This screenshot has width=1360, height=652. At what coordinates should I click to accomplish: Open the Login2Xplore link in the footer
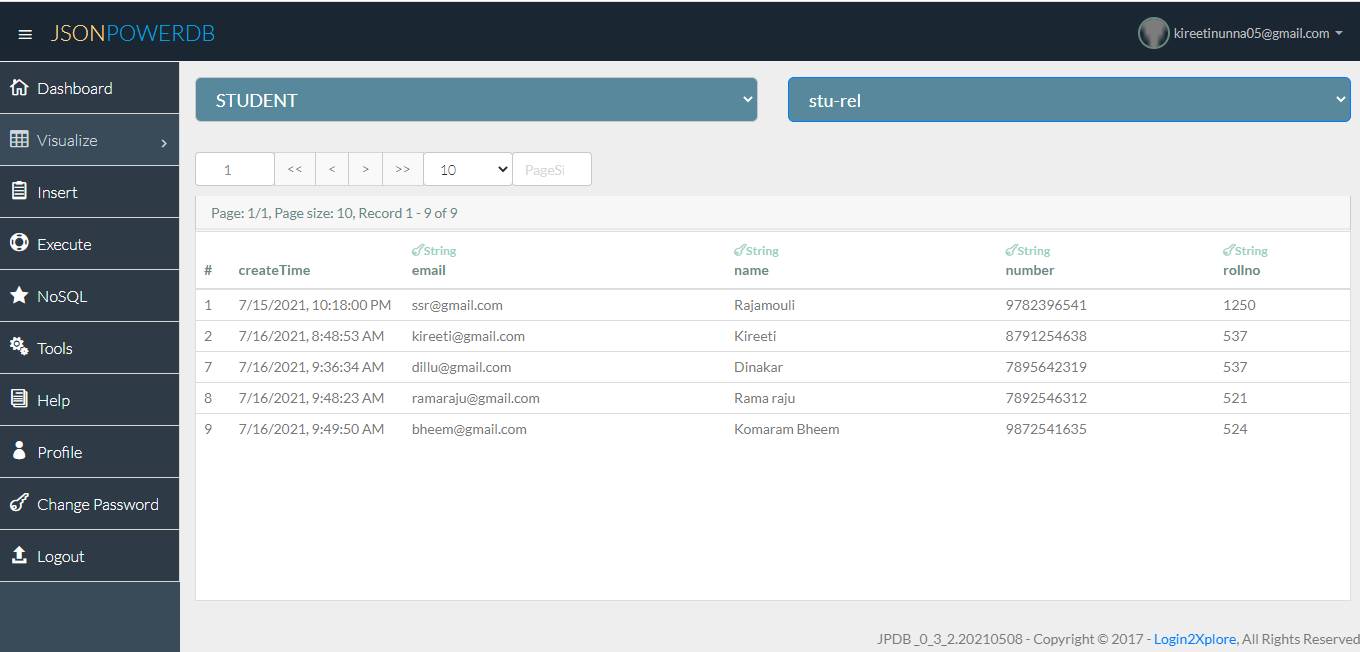pyautogui.click(x=1194, y=638)
